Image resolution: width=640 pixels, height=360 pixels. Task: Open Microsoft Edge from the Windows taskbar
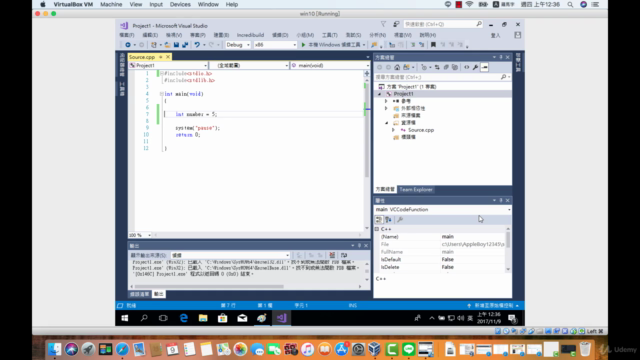pyautogui.click(x=184, y=318)
